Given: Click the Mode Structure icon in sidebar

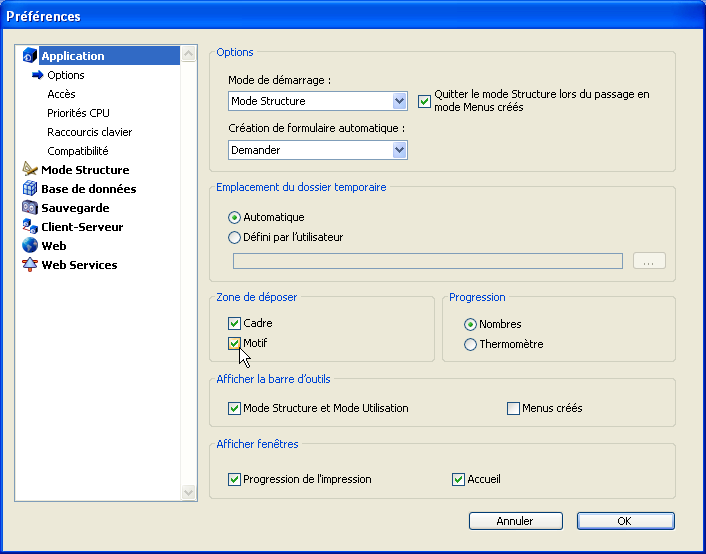Looking at the screenshot, I should pos(30,170).
